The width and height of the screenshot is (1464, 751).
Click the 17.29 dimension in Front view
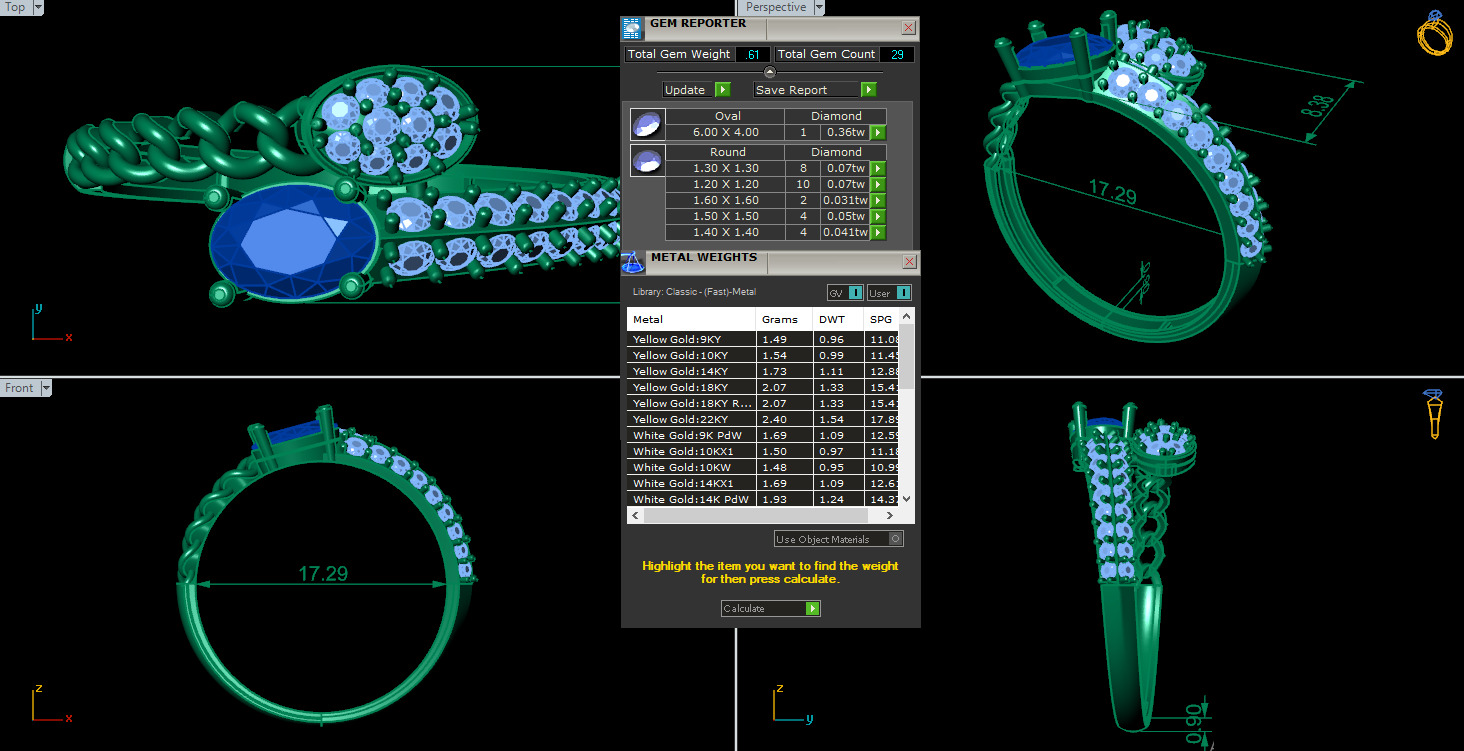[x=323, y=574]
